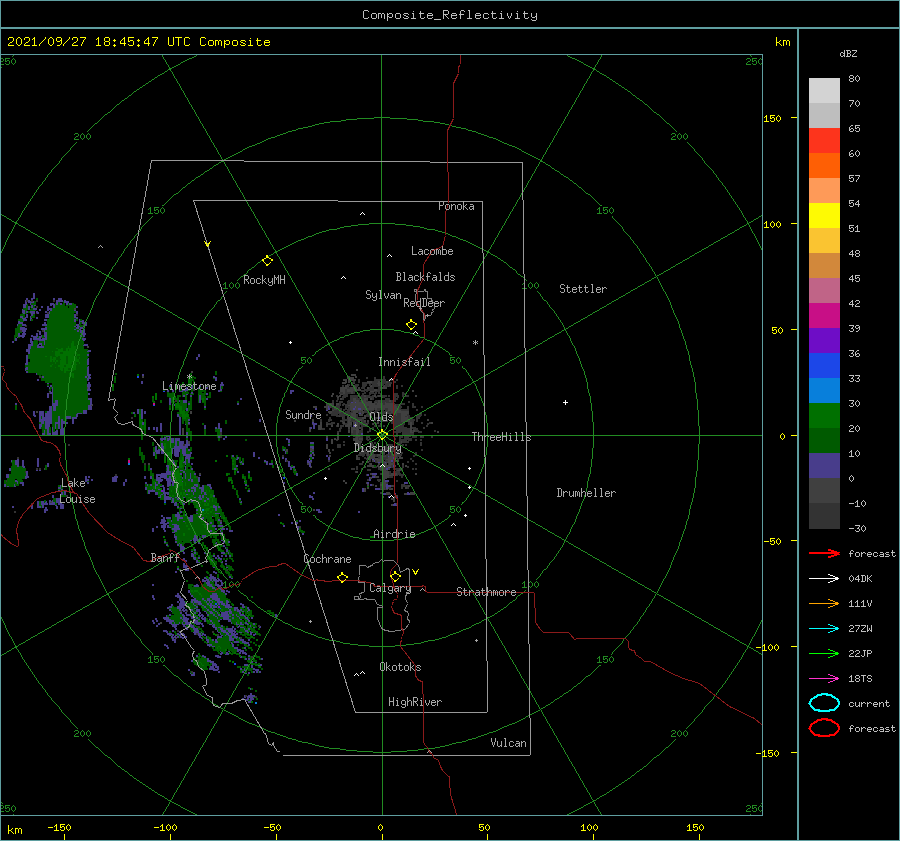Select the orange 111V arrow icon
Viewport: 900px width, 841px height.
(824, 603)
